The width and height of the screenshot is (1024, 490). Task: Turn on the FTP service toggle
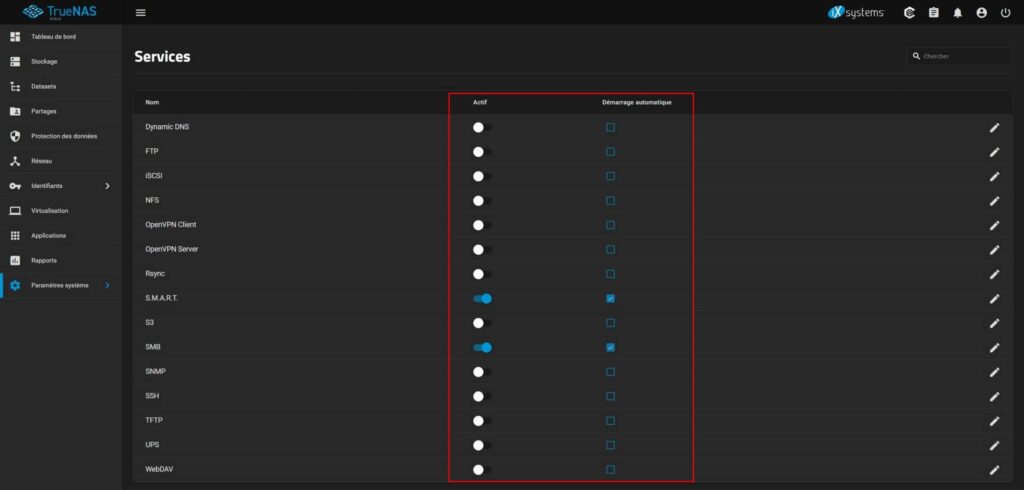coord(482,152)
